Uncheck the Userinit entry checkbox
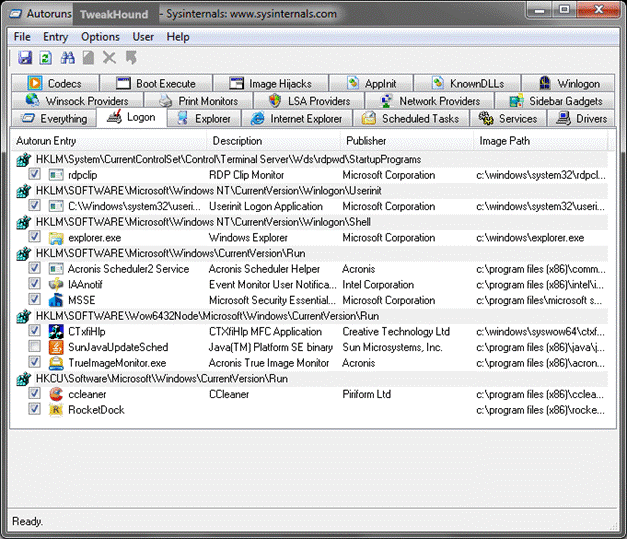 click(34, 205)
